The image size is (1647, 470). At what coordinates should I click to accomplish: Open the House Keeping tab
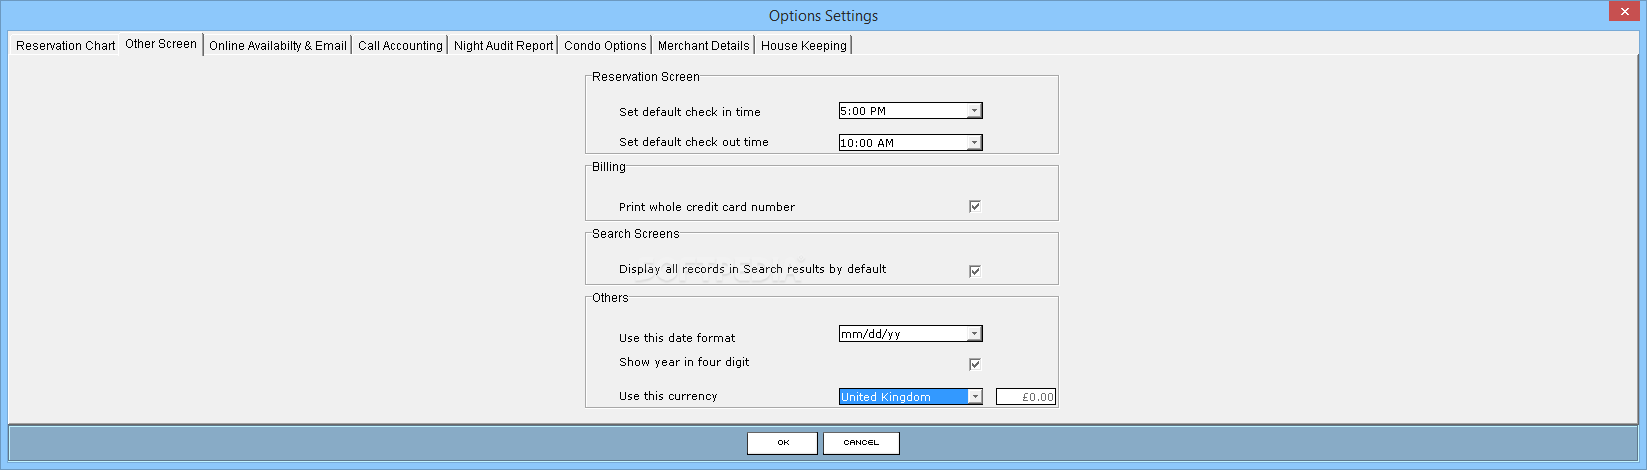click(x=803, y=45)
